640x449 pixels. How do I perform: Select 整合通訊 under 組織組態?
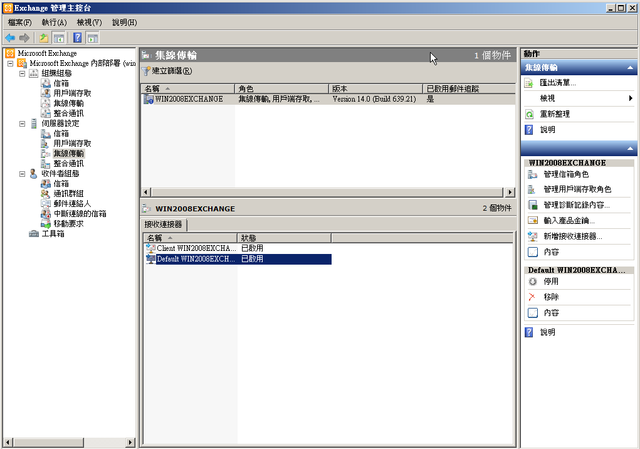tap(69, 113)
